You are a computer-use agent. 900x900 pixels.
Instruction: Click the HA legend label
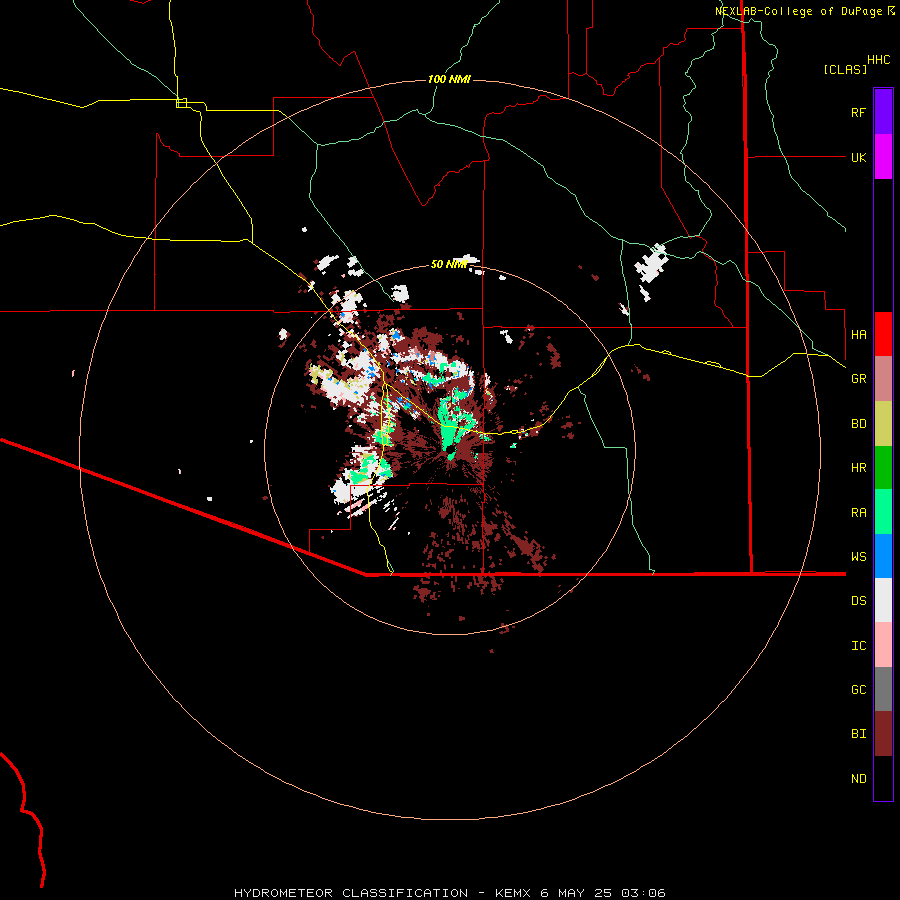pyautogui.click(x=858, y=335)
